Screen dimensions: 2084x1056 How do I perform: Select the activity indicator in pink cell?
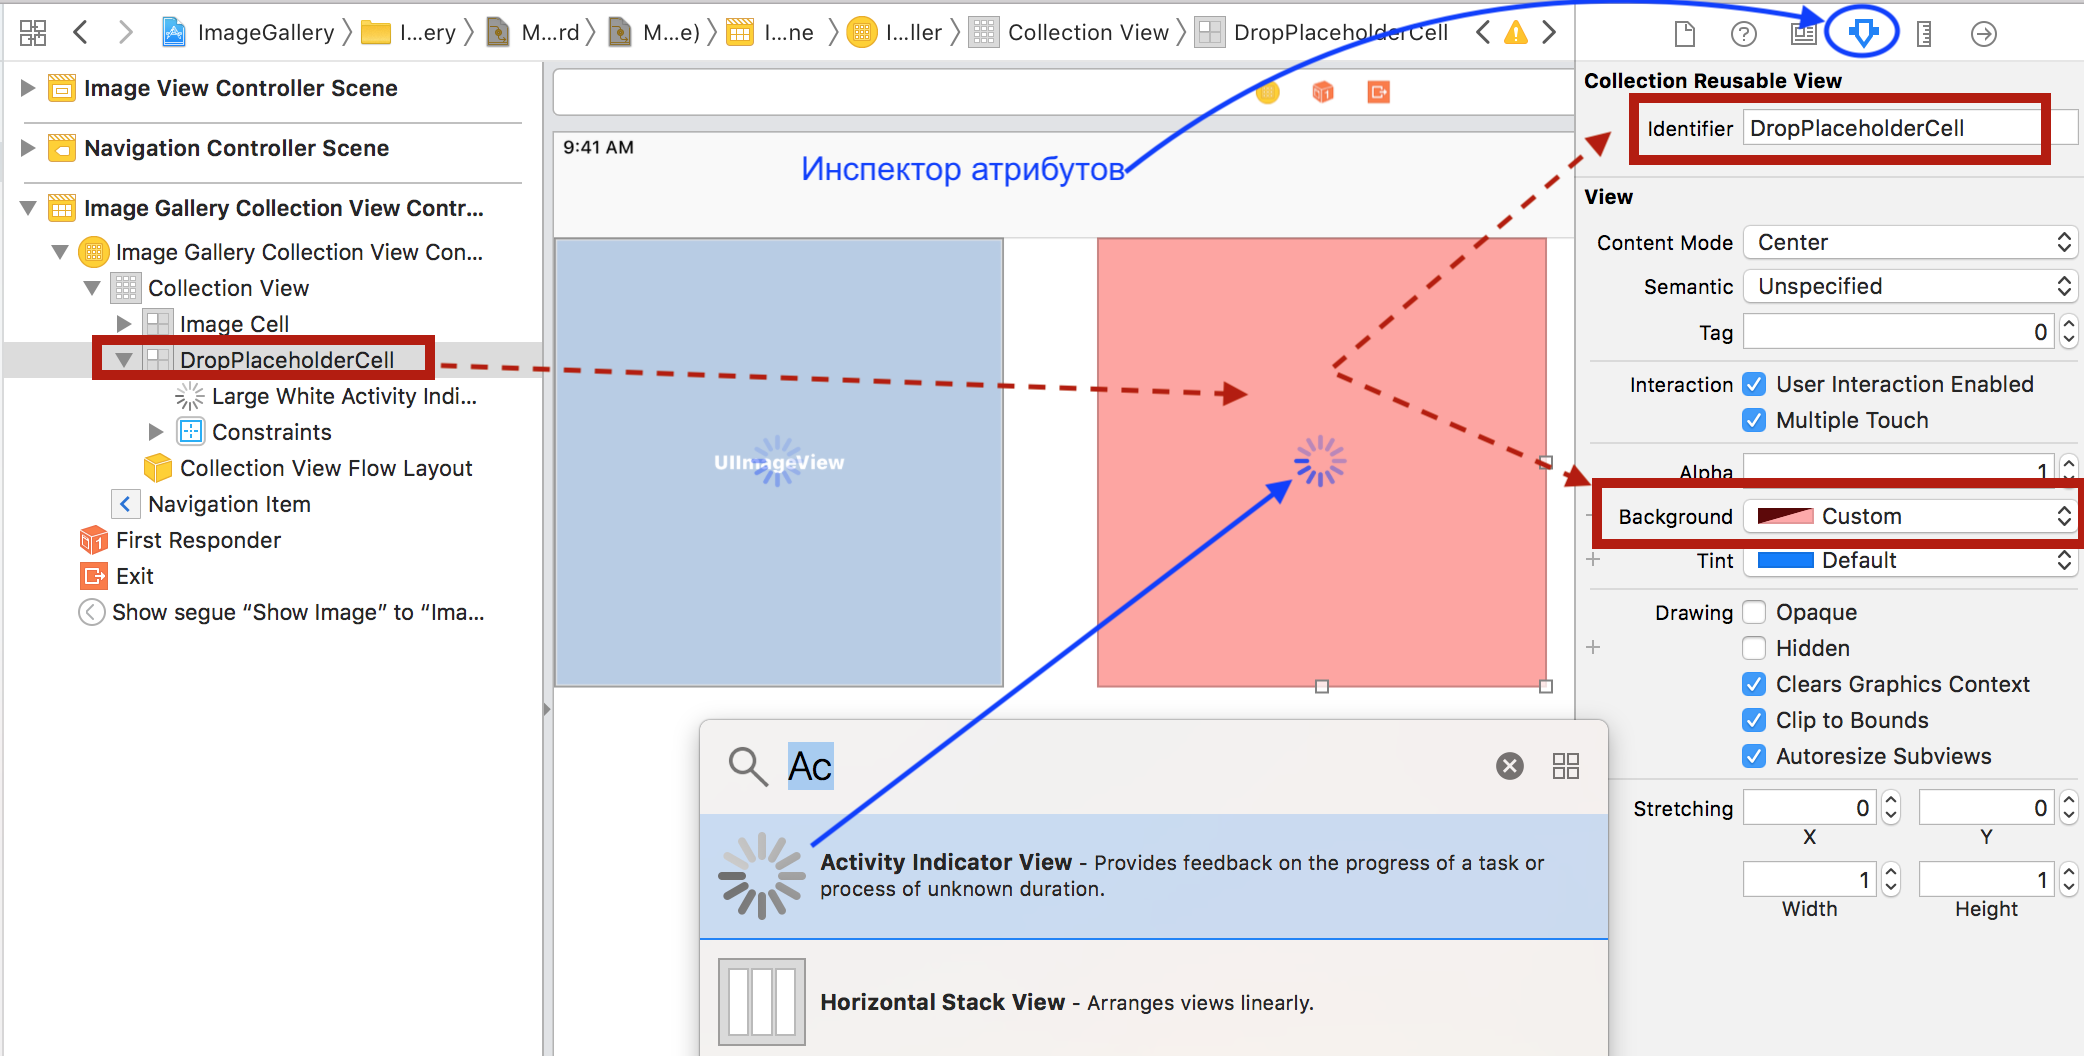coord(1320,461)
